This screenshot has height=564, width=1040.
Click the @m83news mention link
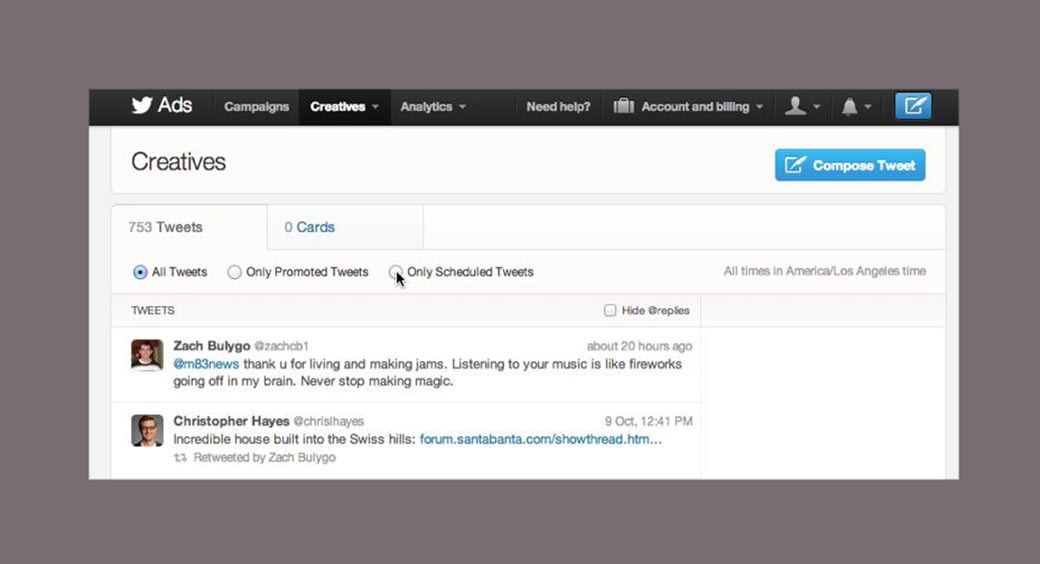pyautogui.click(x=206, y=364)
